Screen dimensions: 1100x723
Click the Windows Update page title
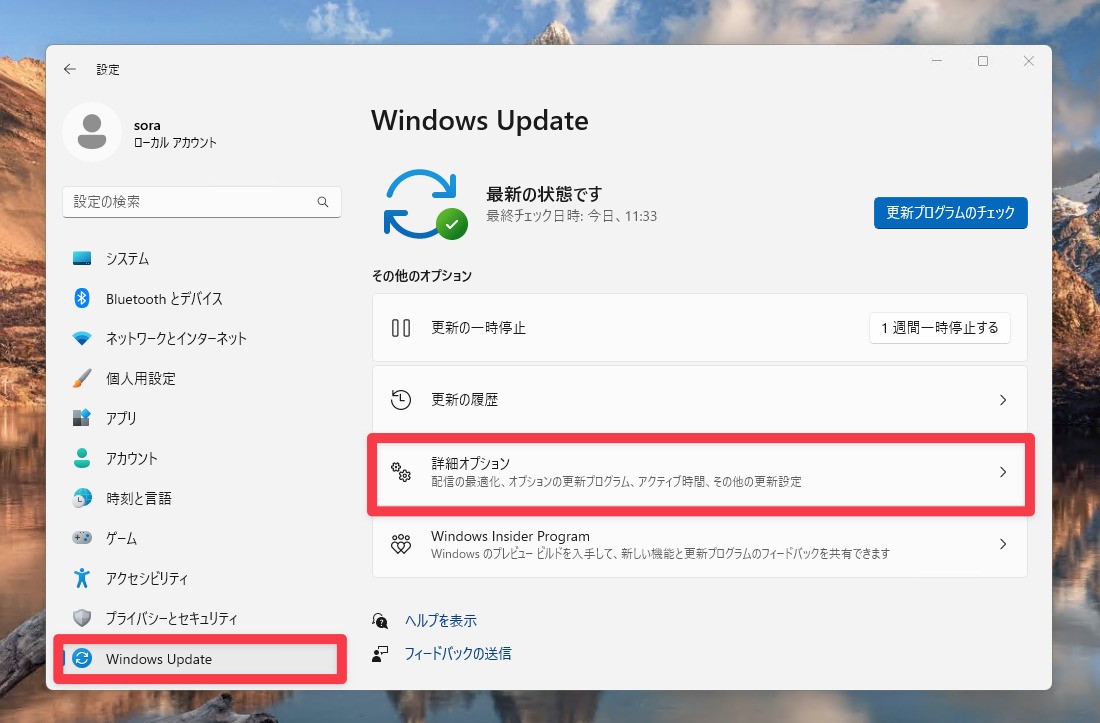click(x=480, y=121)
